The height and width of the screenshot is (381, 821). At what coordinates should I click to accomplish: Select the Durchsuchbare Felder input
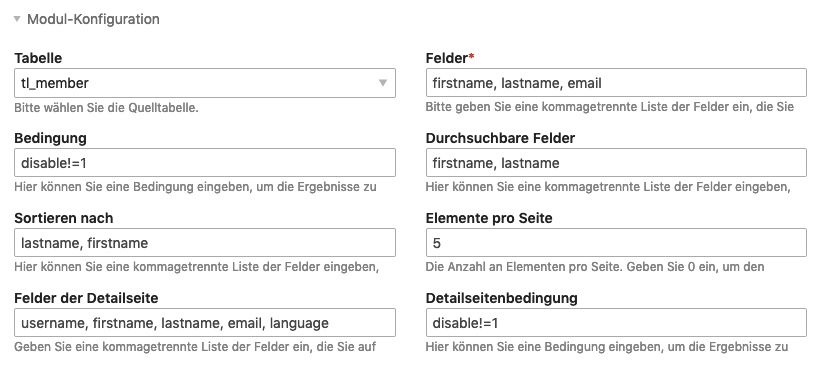(616, 163)
